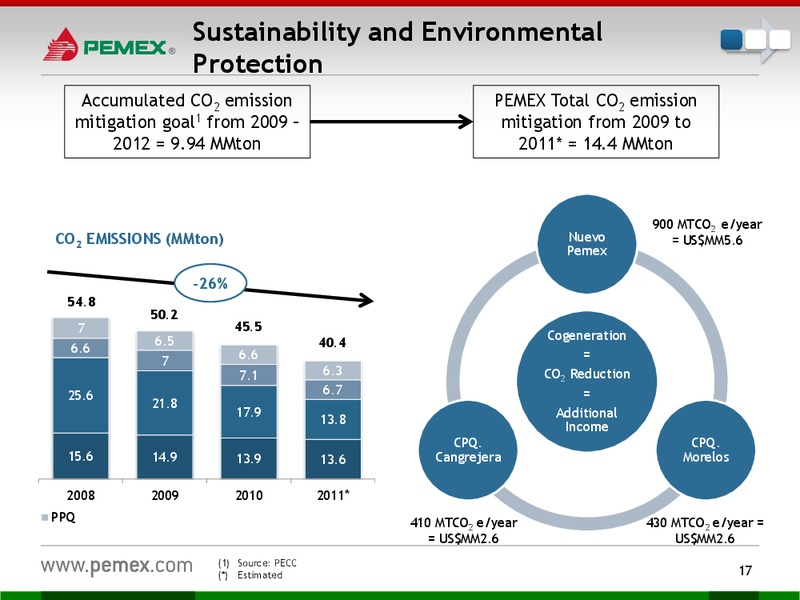Click the -26% oval label
The image size is (800, 600).
click(x=211, y=283)
